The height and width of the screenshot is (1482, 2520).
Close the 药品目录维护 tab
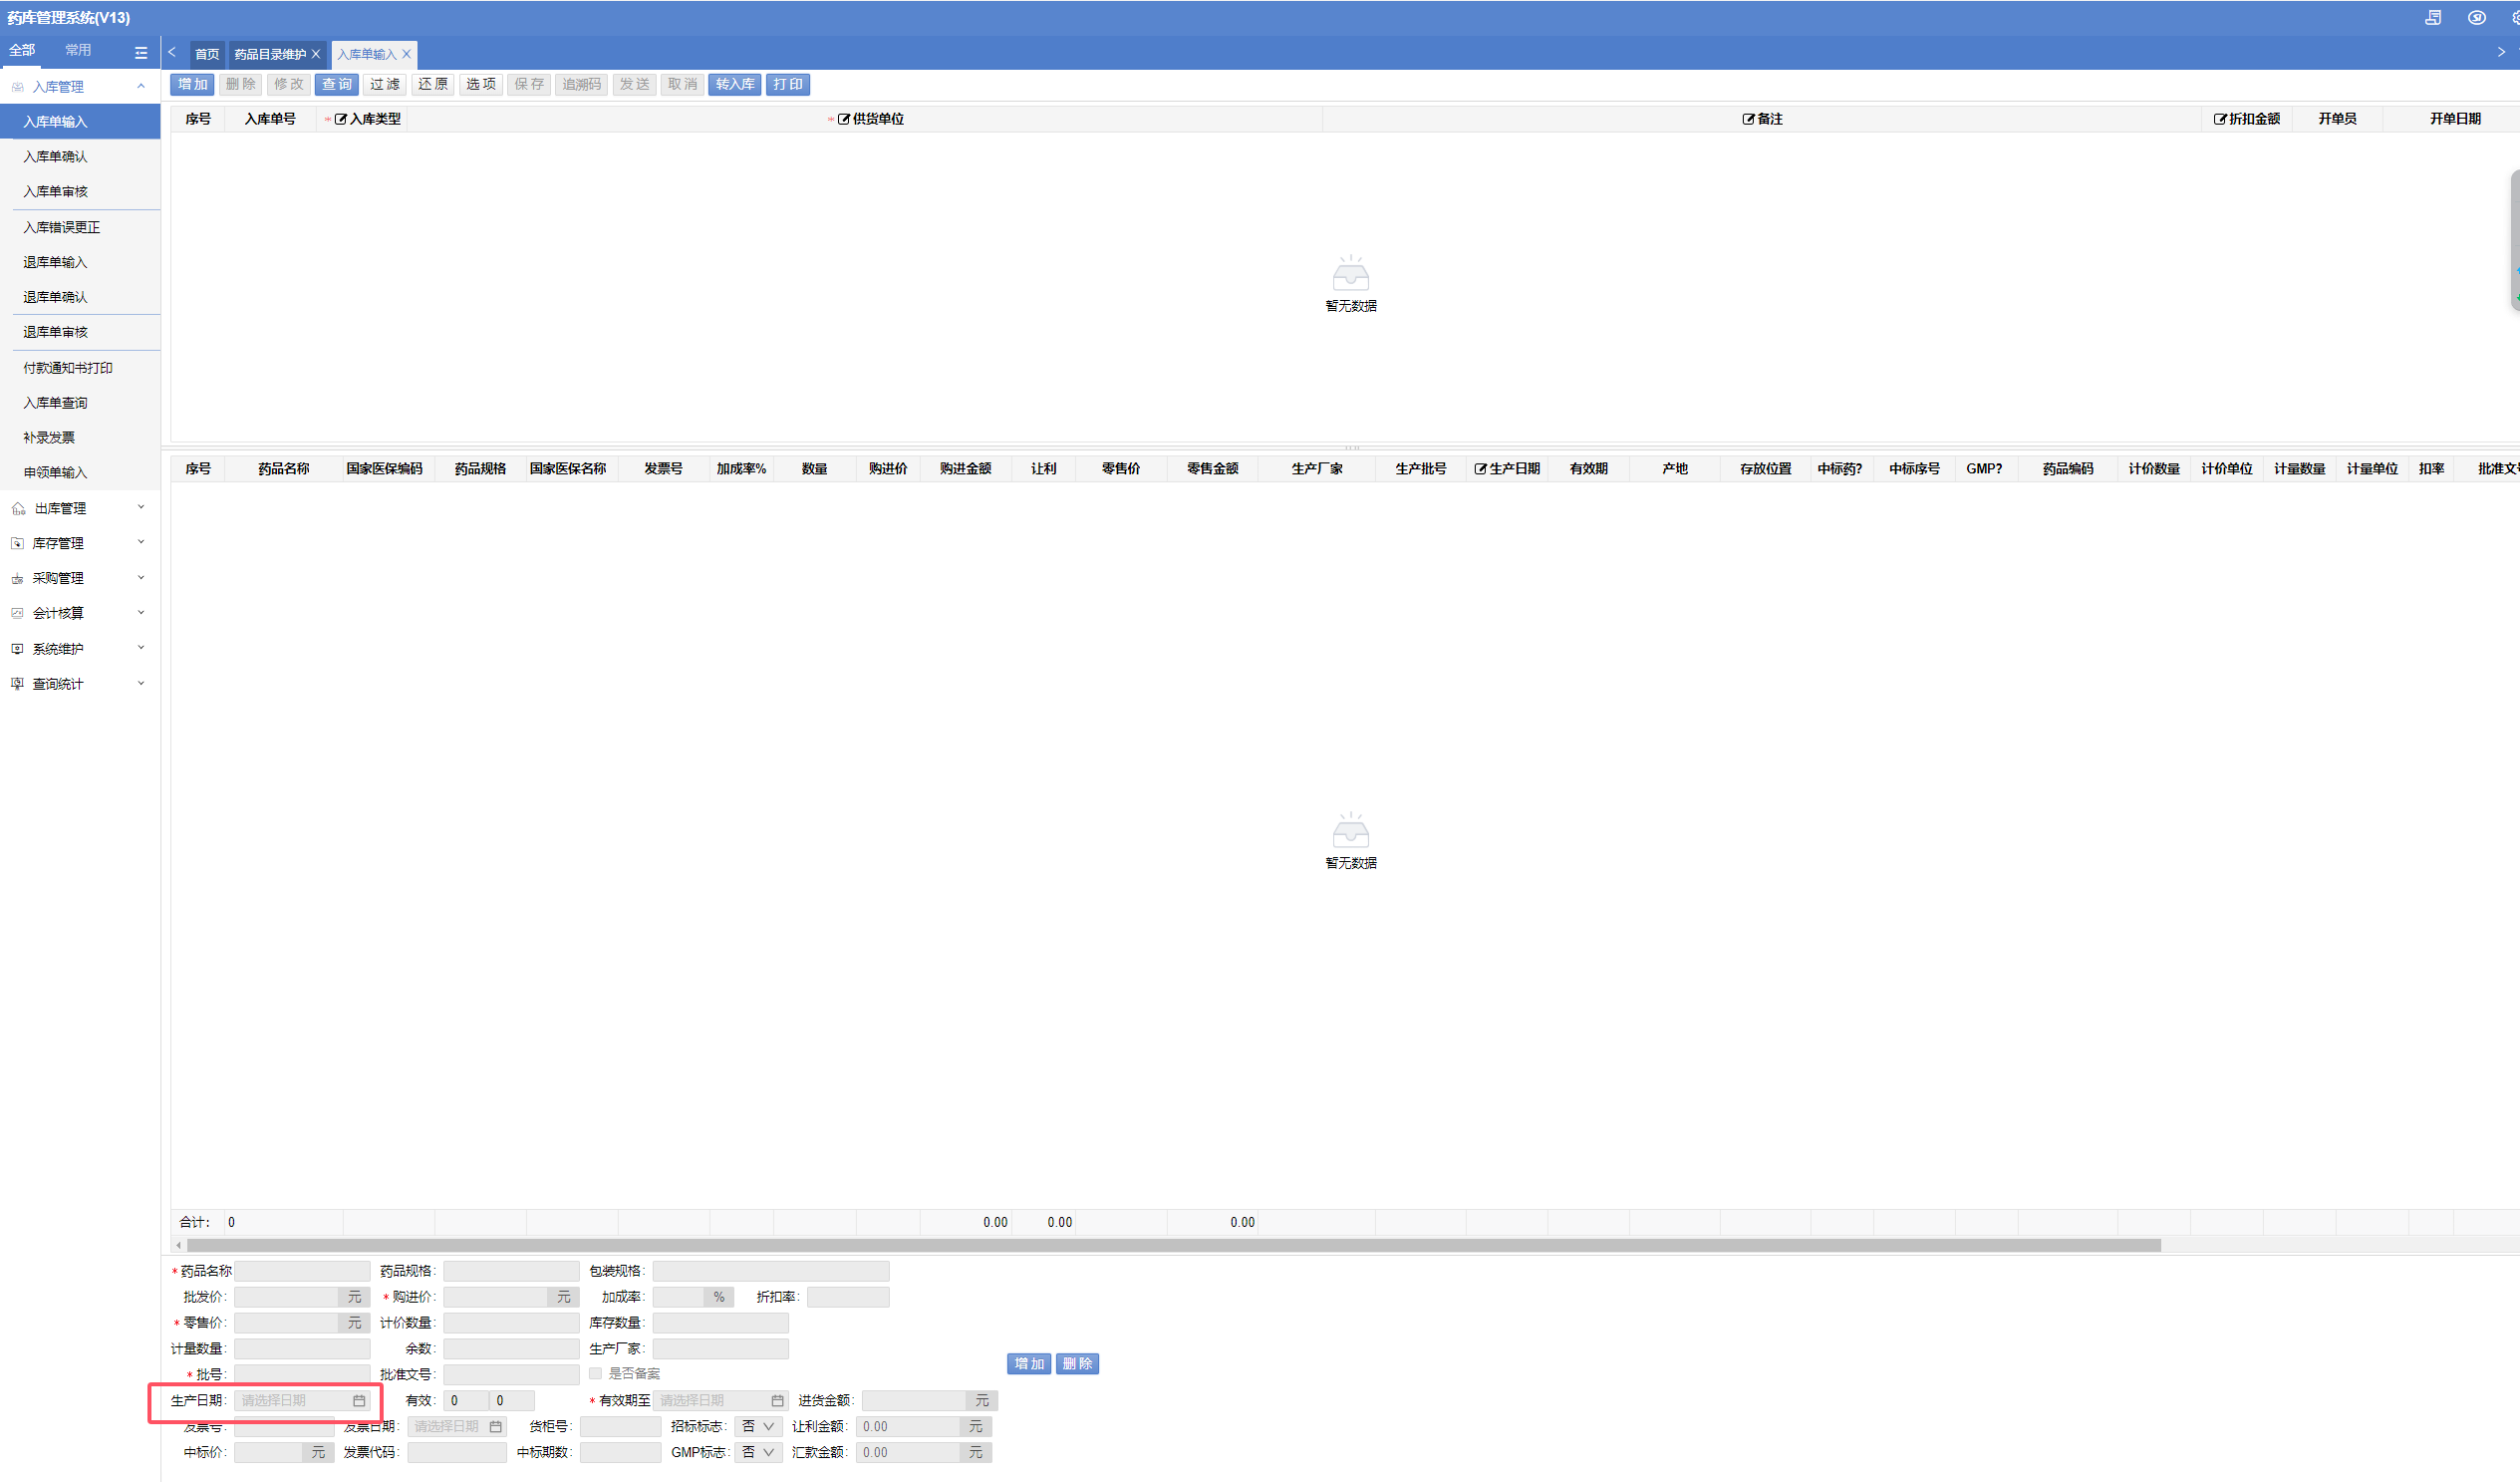(x=316, y=54)
